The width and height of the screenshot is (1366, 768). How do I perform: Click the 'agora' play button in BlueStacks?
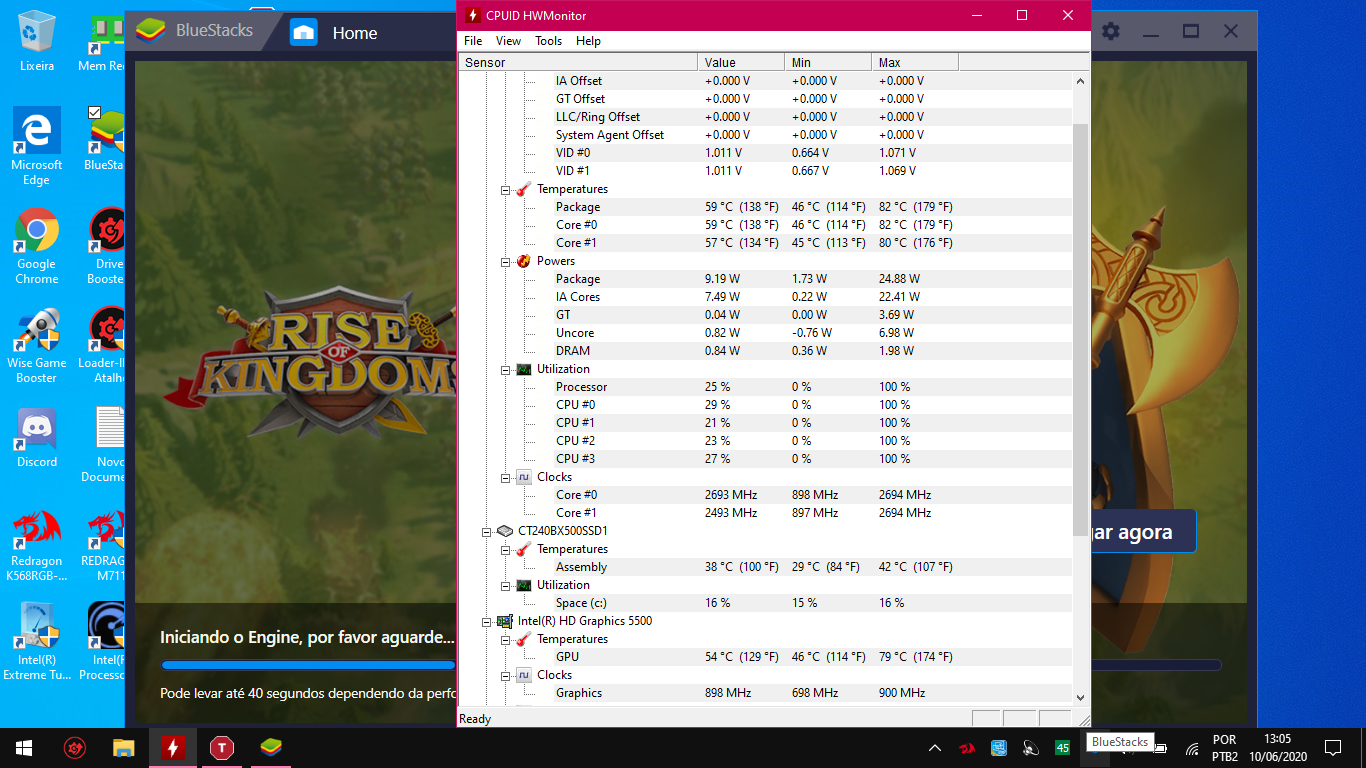point(1143,532)
